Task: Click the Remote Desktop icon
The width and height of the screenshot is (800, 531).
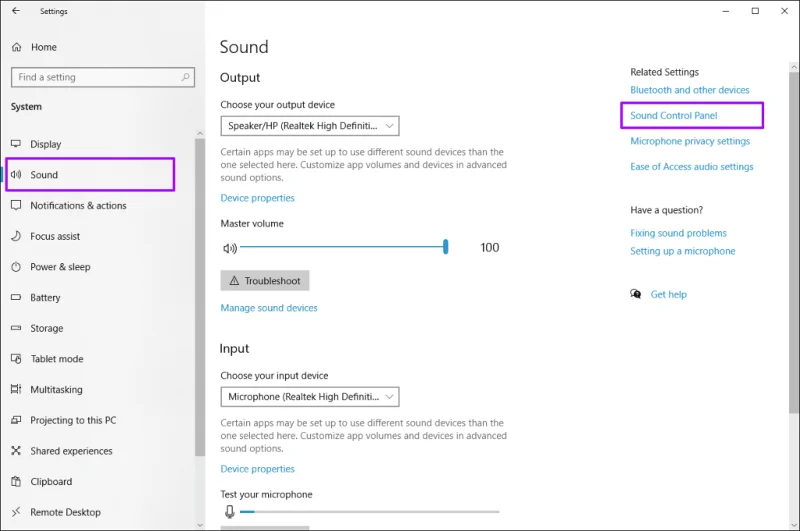Action: 16,512
